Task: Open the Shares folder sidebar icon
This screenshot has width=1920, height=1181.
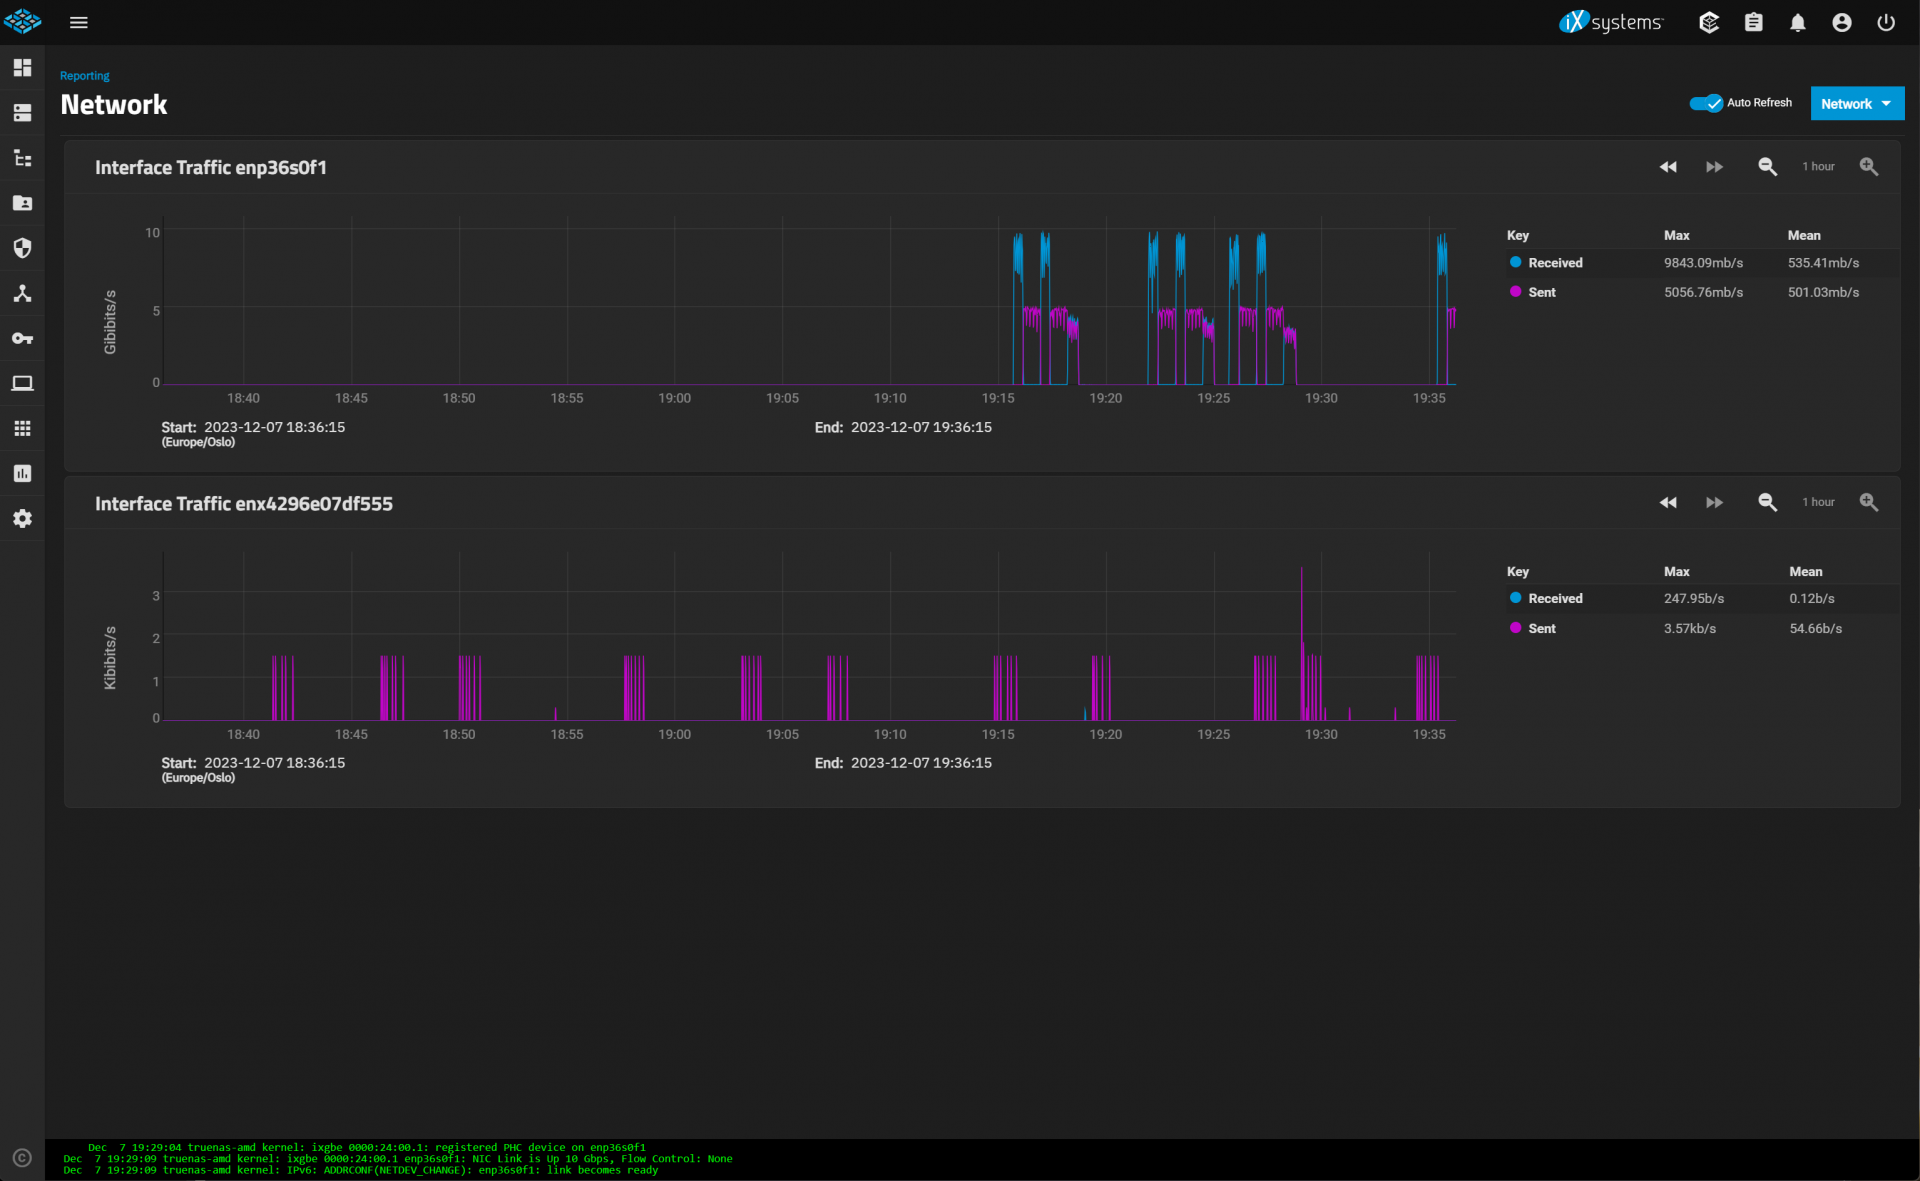Action: click(x=22, y=203)
